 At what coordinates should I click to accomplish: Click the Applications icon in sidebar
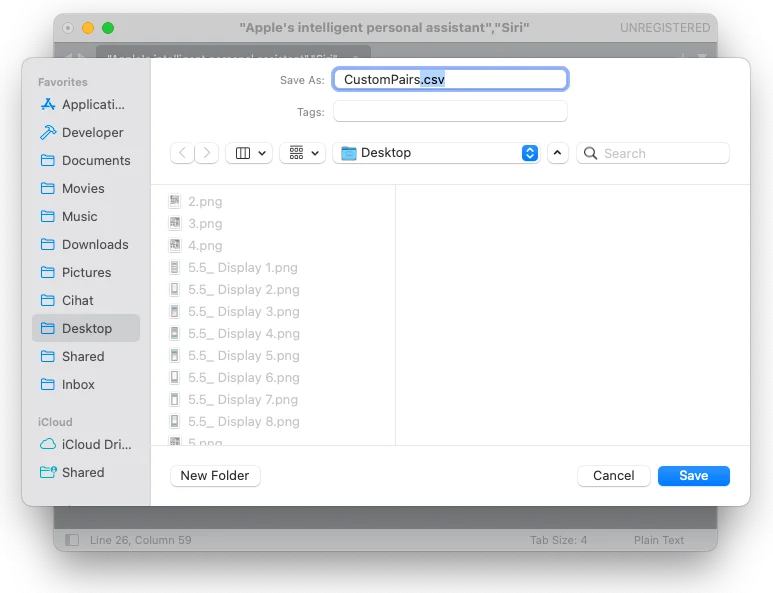[47, 104]
